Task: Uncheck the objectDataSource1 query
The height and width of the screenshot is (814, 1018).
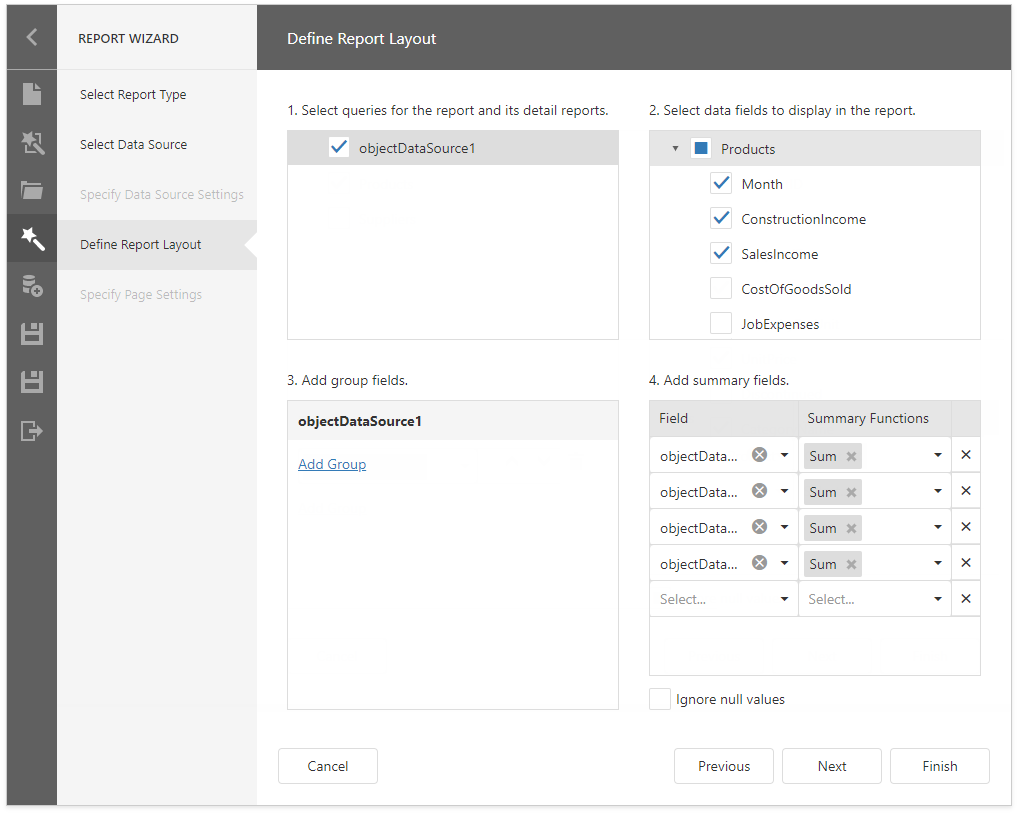Action: (x=339, y=148)
